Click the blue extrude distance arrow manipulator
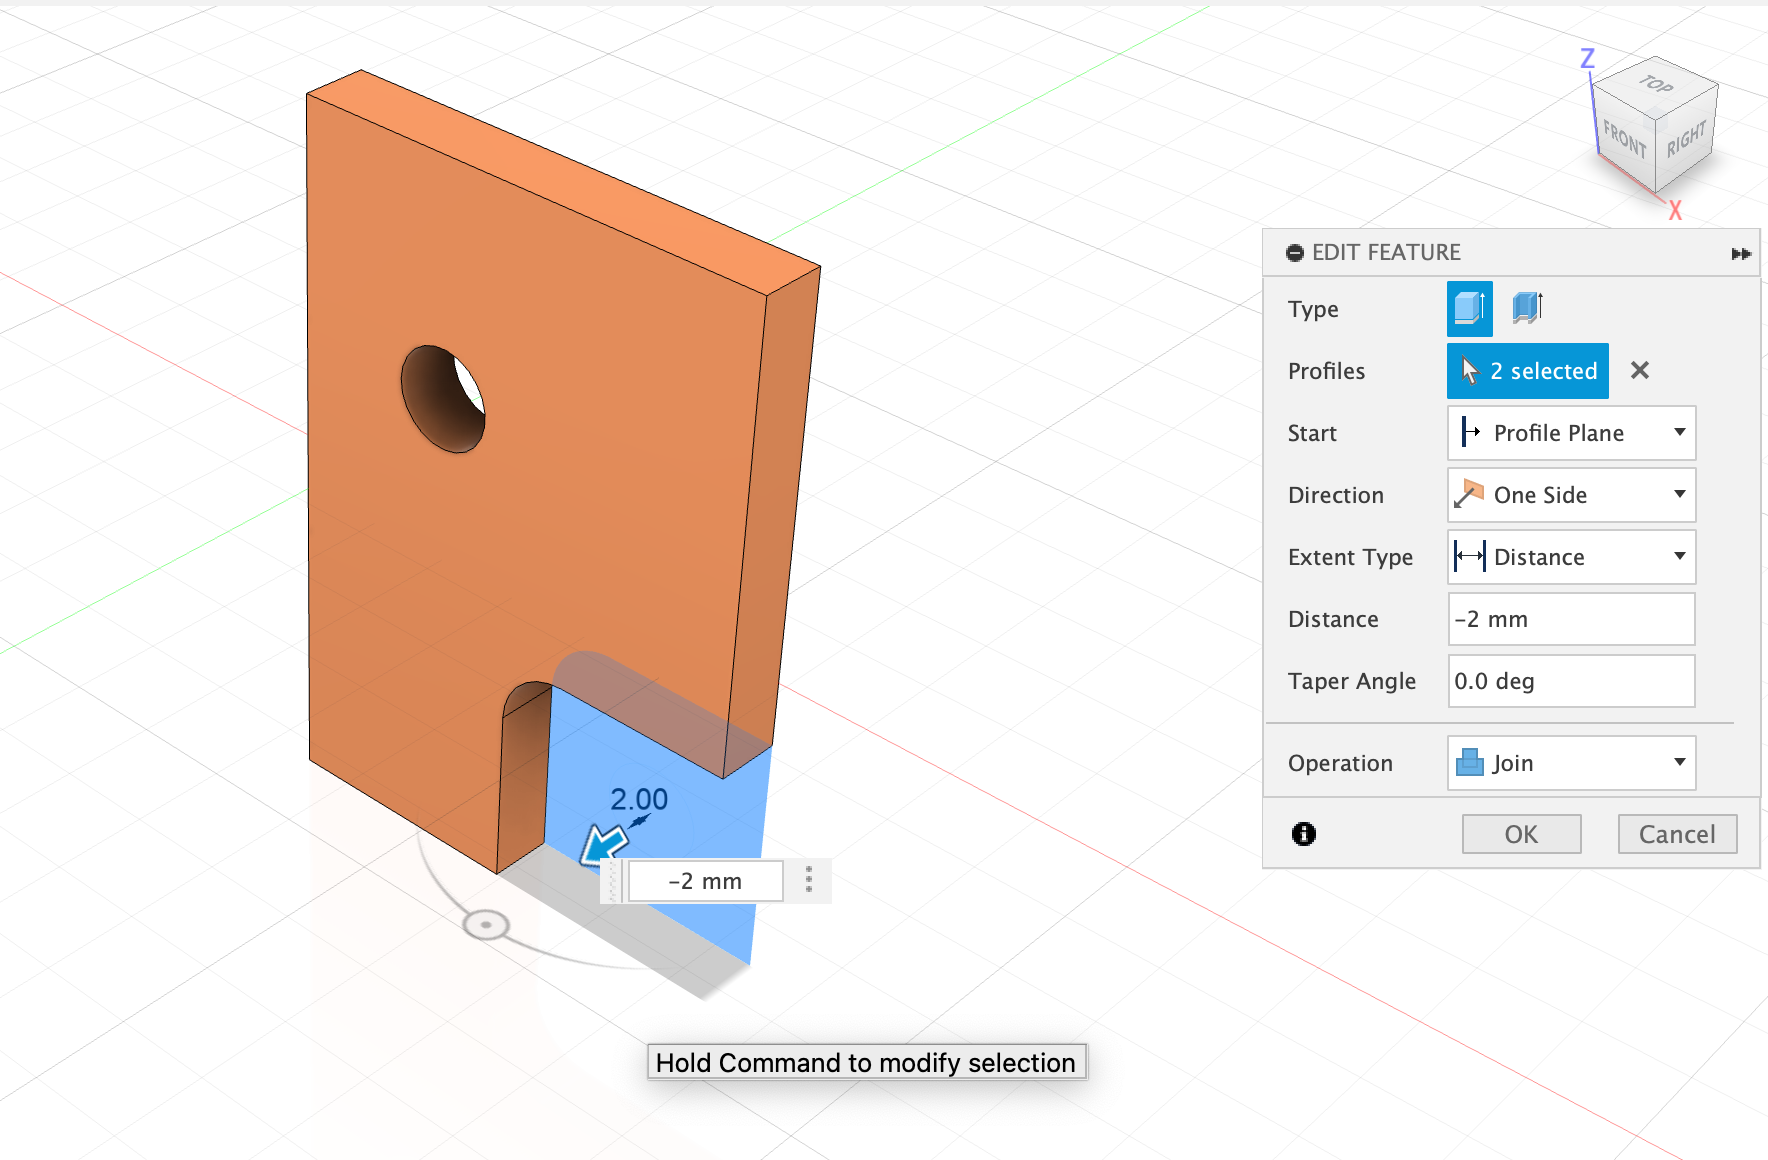Image resolution: width=1768 pixels, height=1160 pixels. [603, 845]
